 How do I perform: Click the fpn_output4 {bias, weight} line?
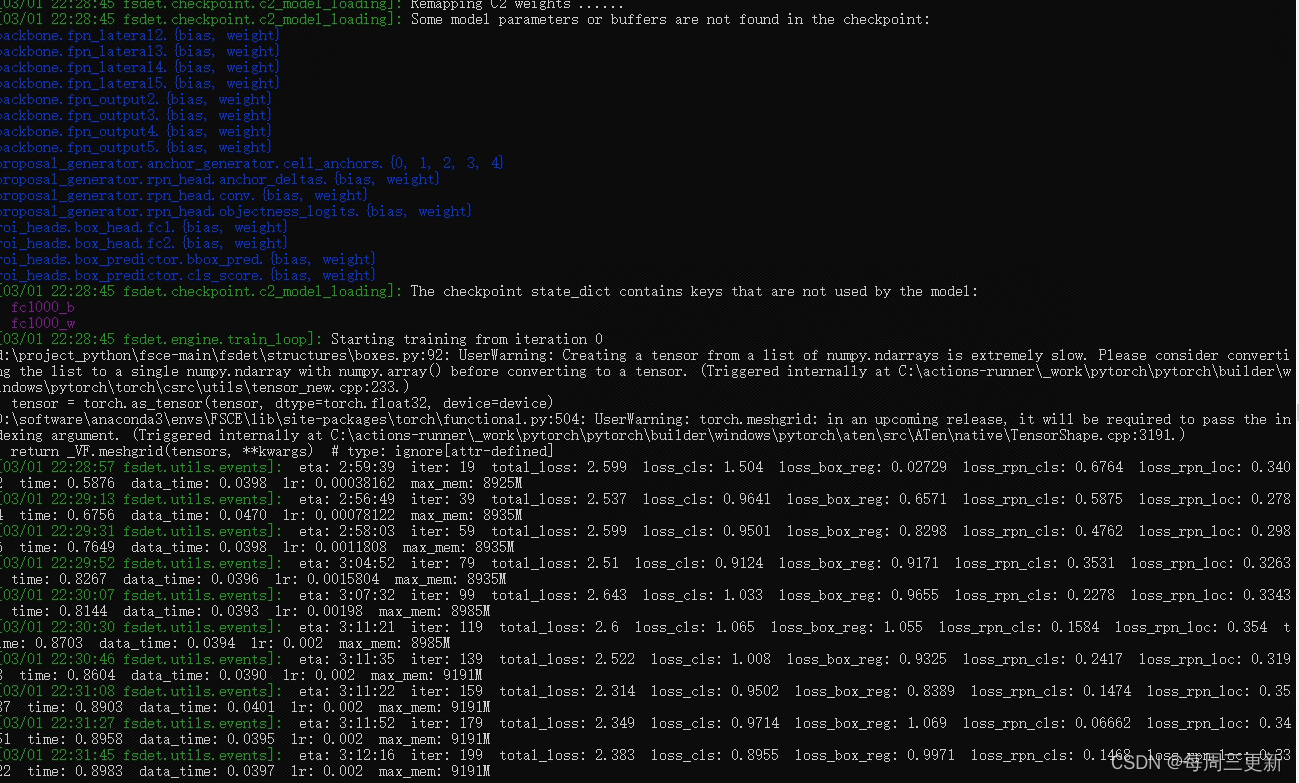(135, 131)
